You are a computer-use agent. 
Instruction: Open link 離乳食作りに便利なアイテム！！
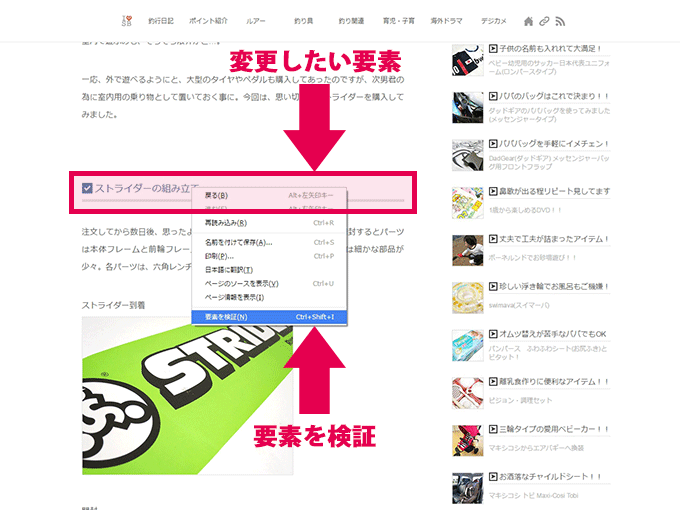coord(554,382)
